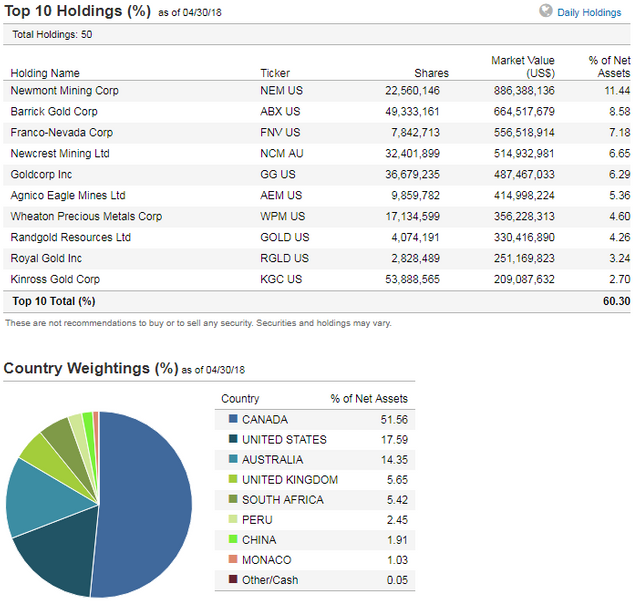Click the Top 10 Total value 60.30
Screen dimensions: 640x609
[x=617, y=301]
